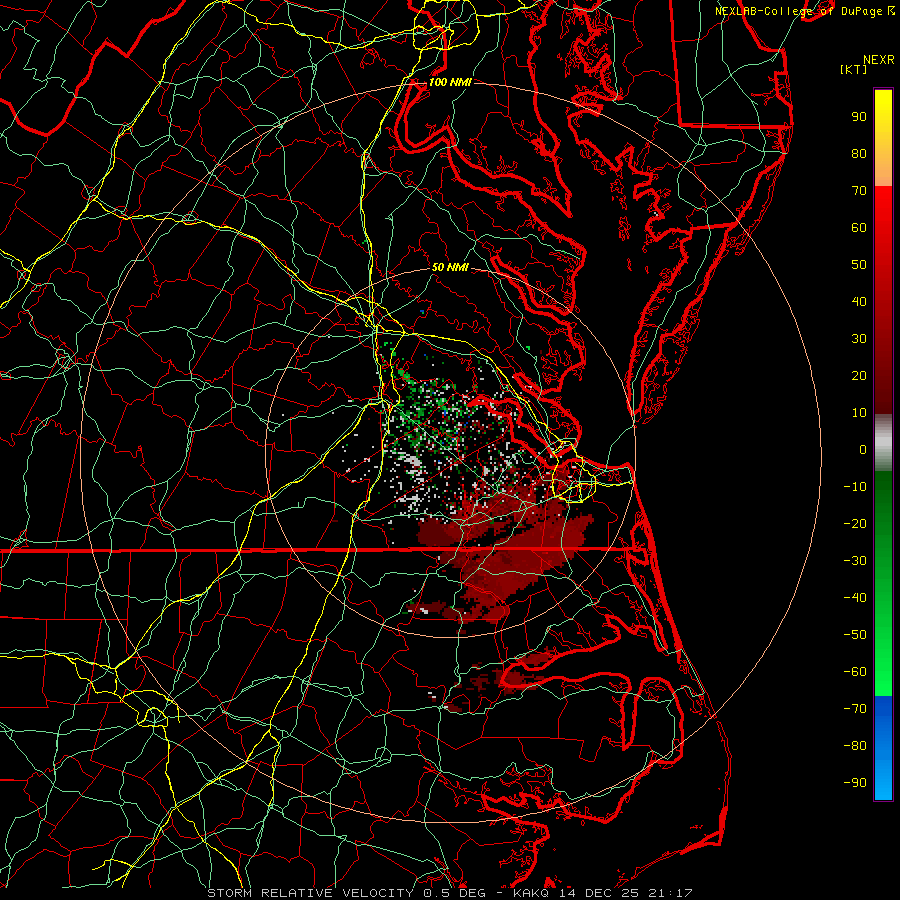The width and height of the screenshot is (900, 900).
Task: Click the orange segment of the color bar
Action: click(883, 169)
